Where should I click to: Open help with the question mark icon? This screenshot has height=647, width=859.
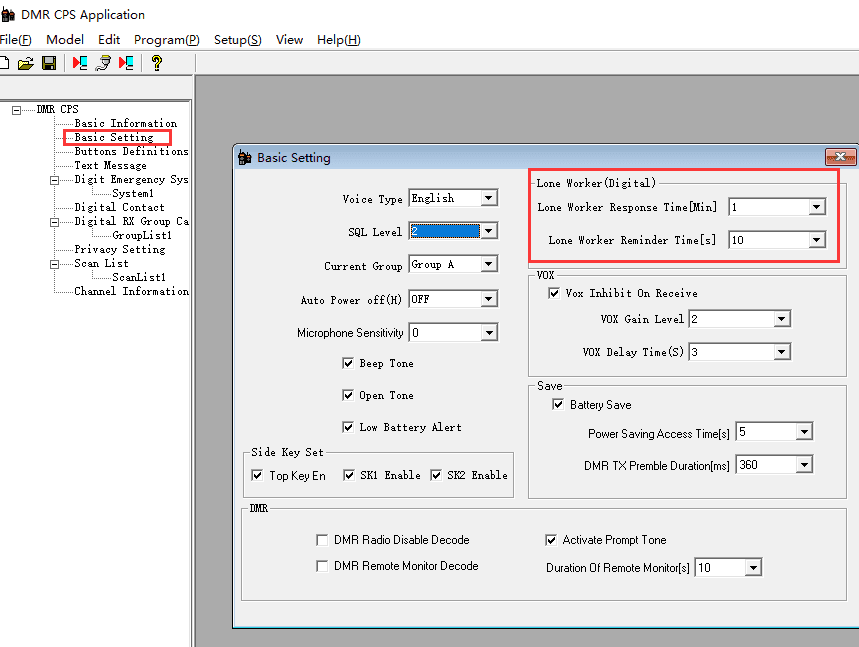(x=157, y=63)
